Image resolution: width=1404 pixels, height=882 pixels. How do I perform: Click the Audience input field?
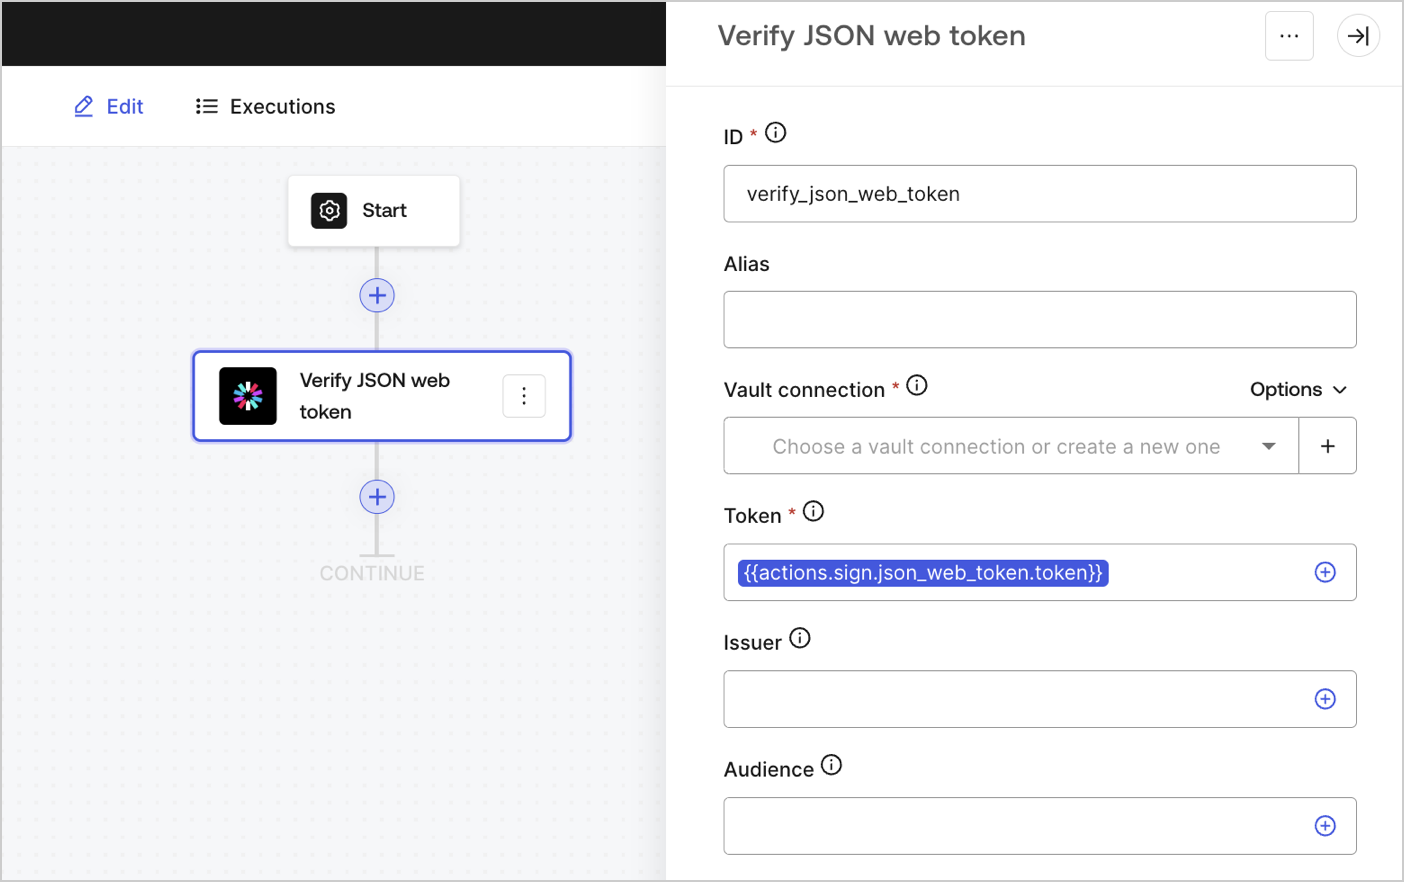click(1040, 826)
